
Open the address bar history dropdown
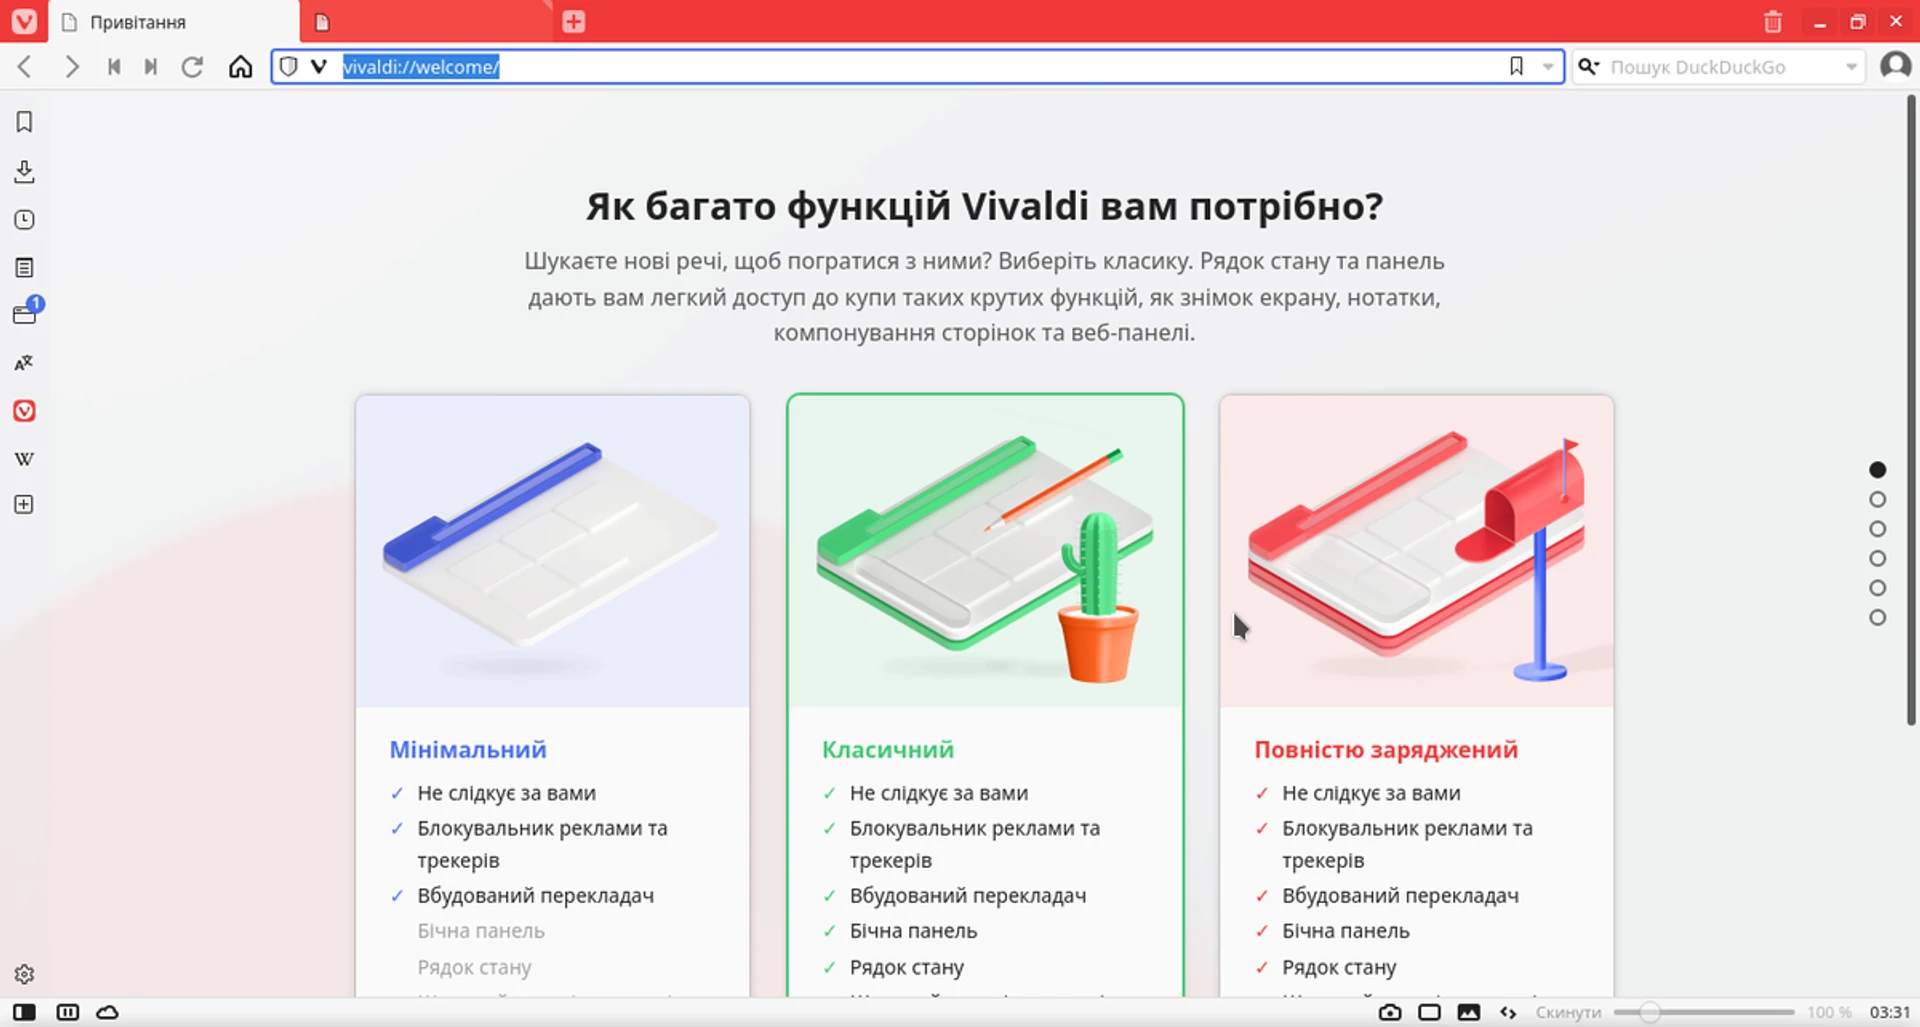1548,67
